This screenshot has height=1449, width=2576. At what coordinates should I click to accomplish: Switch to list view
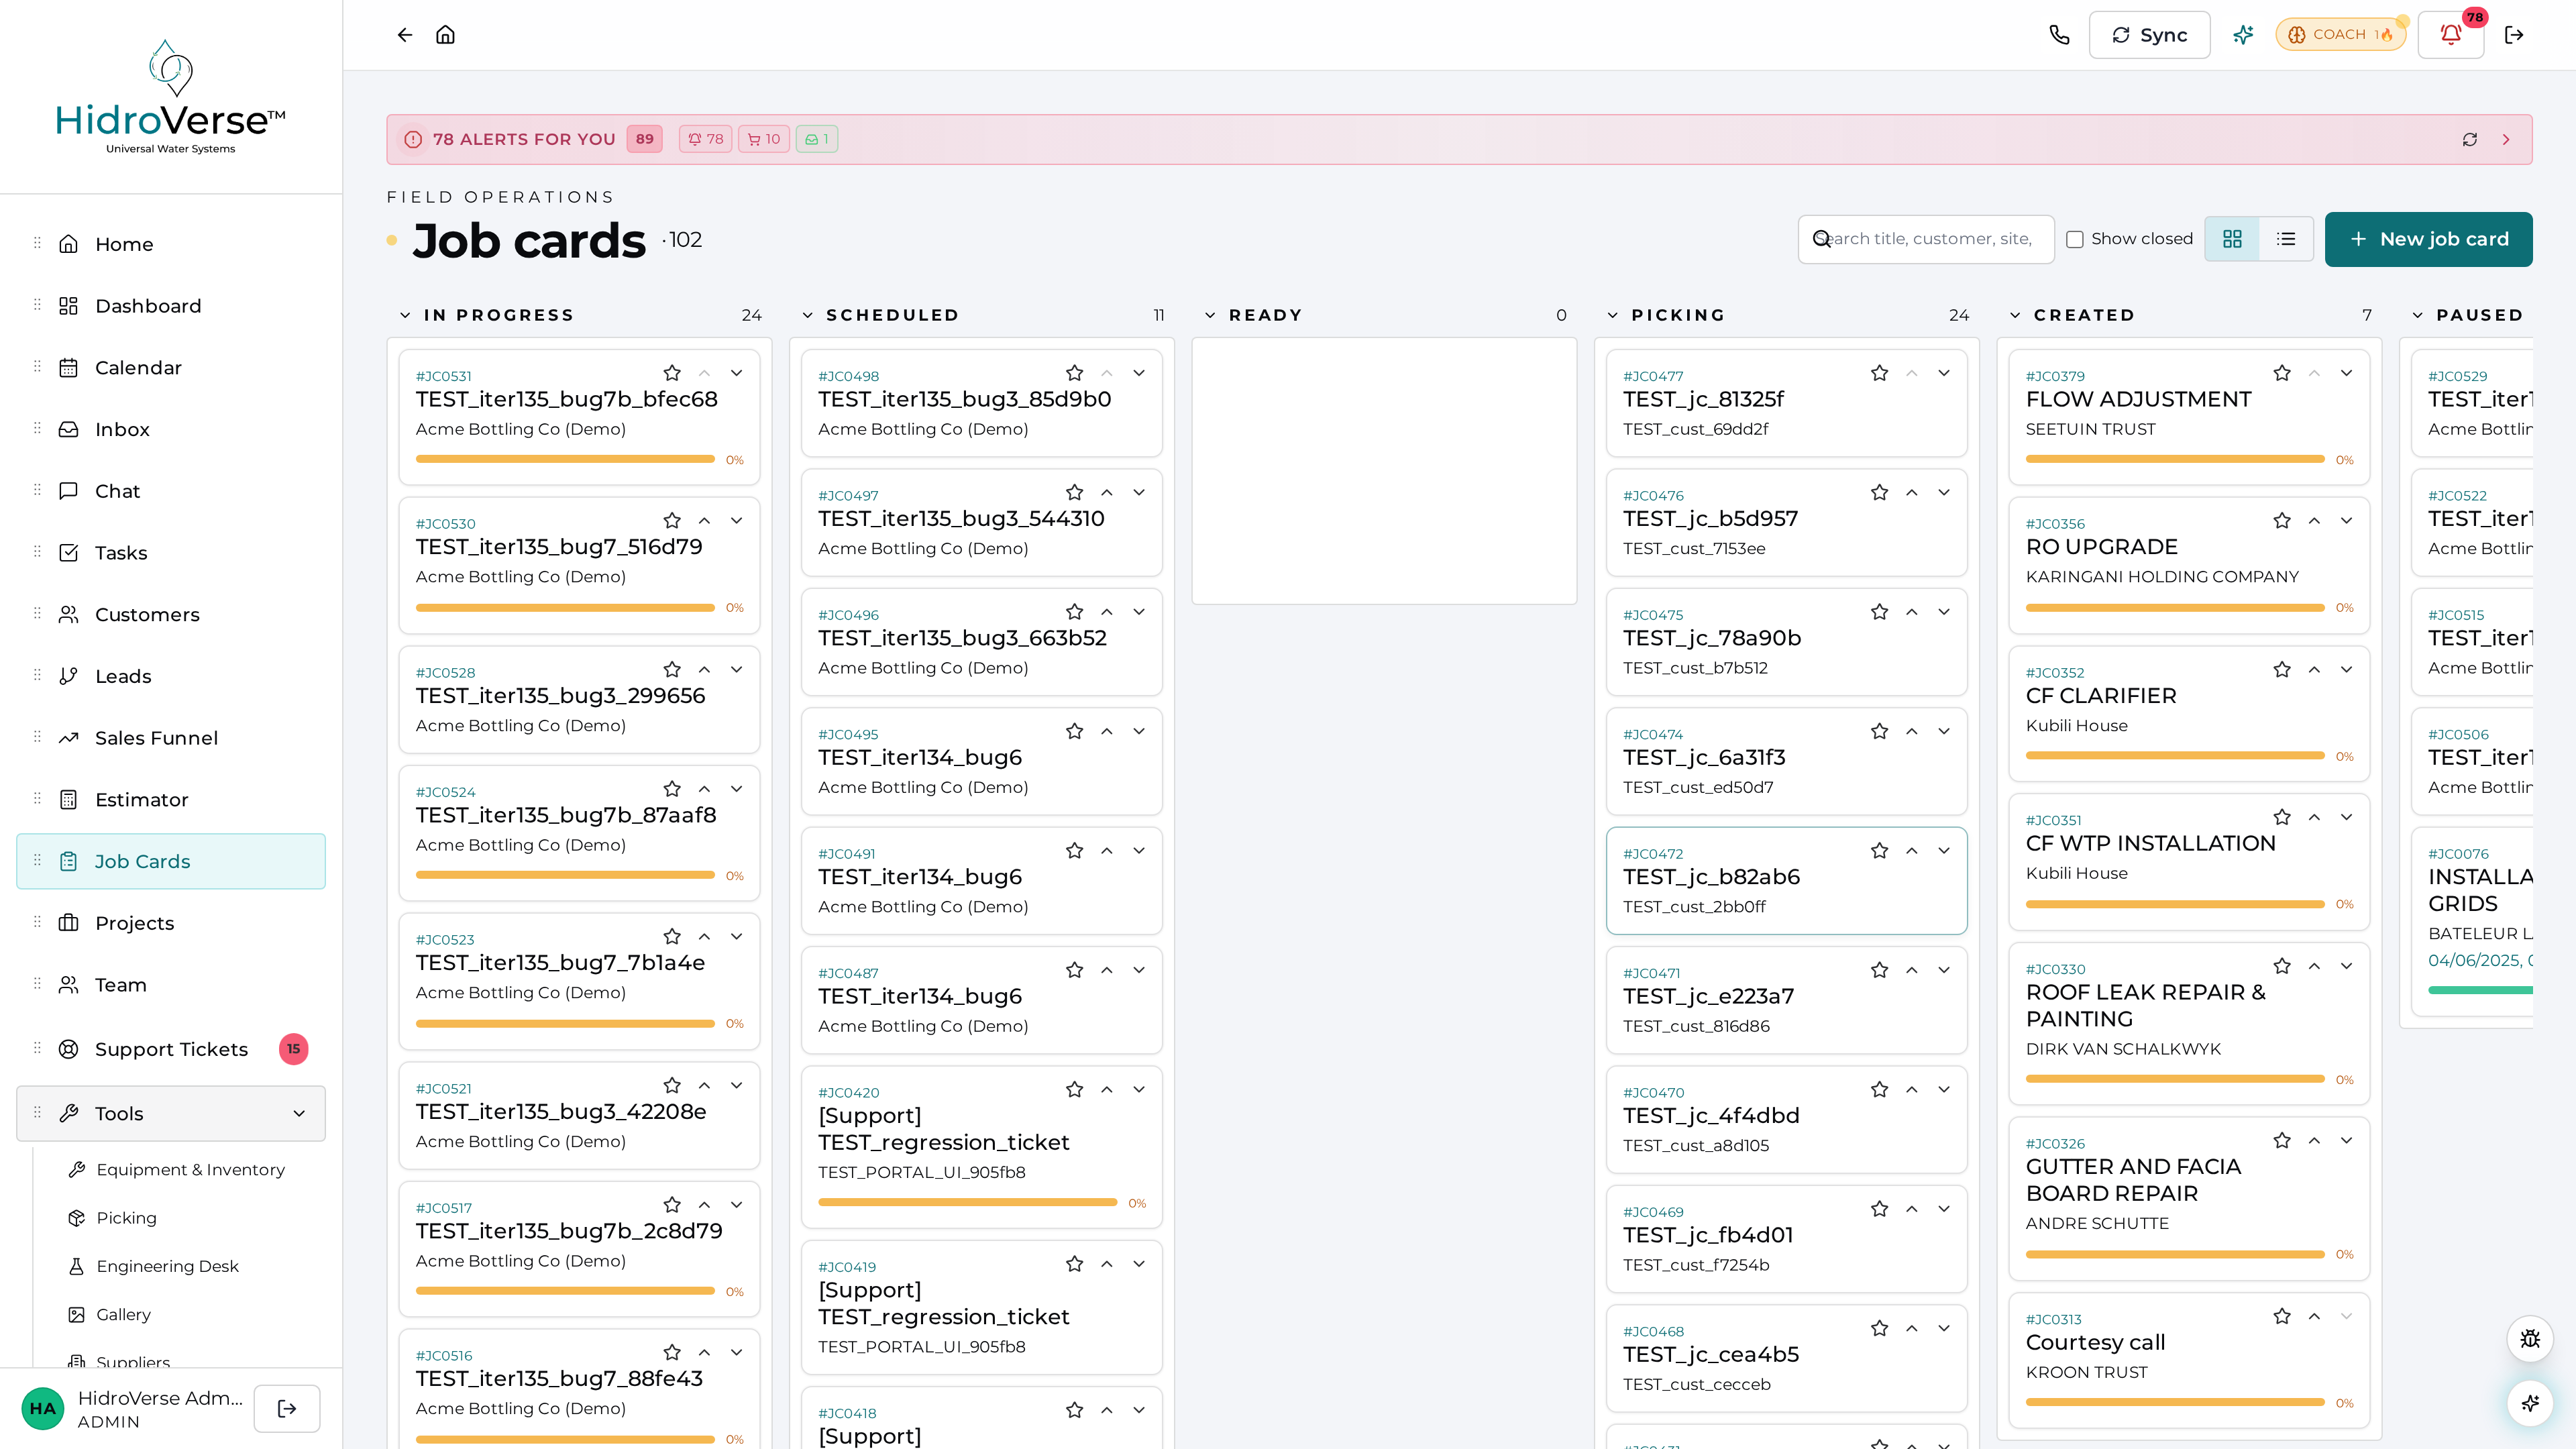click(2286, 239)
